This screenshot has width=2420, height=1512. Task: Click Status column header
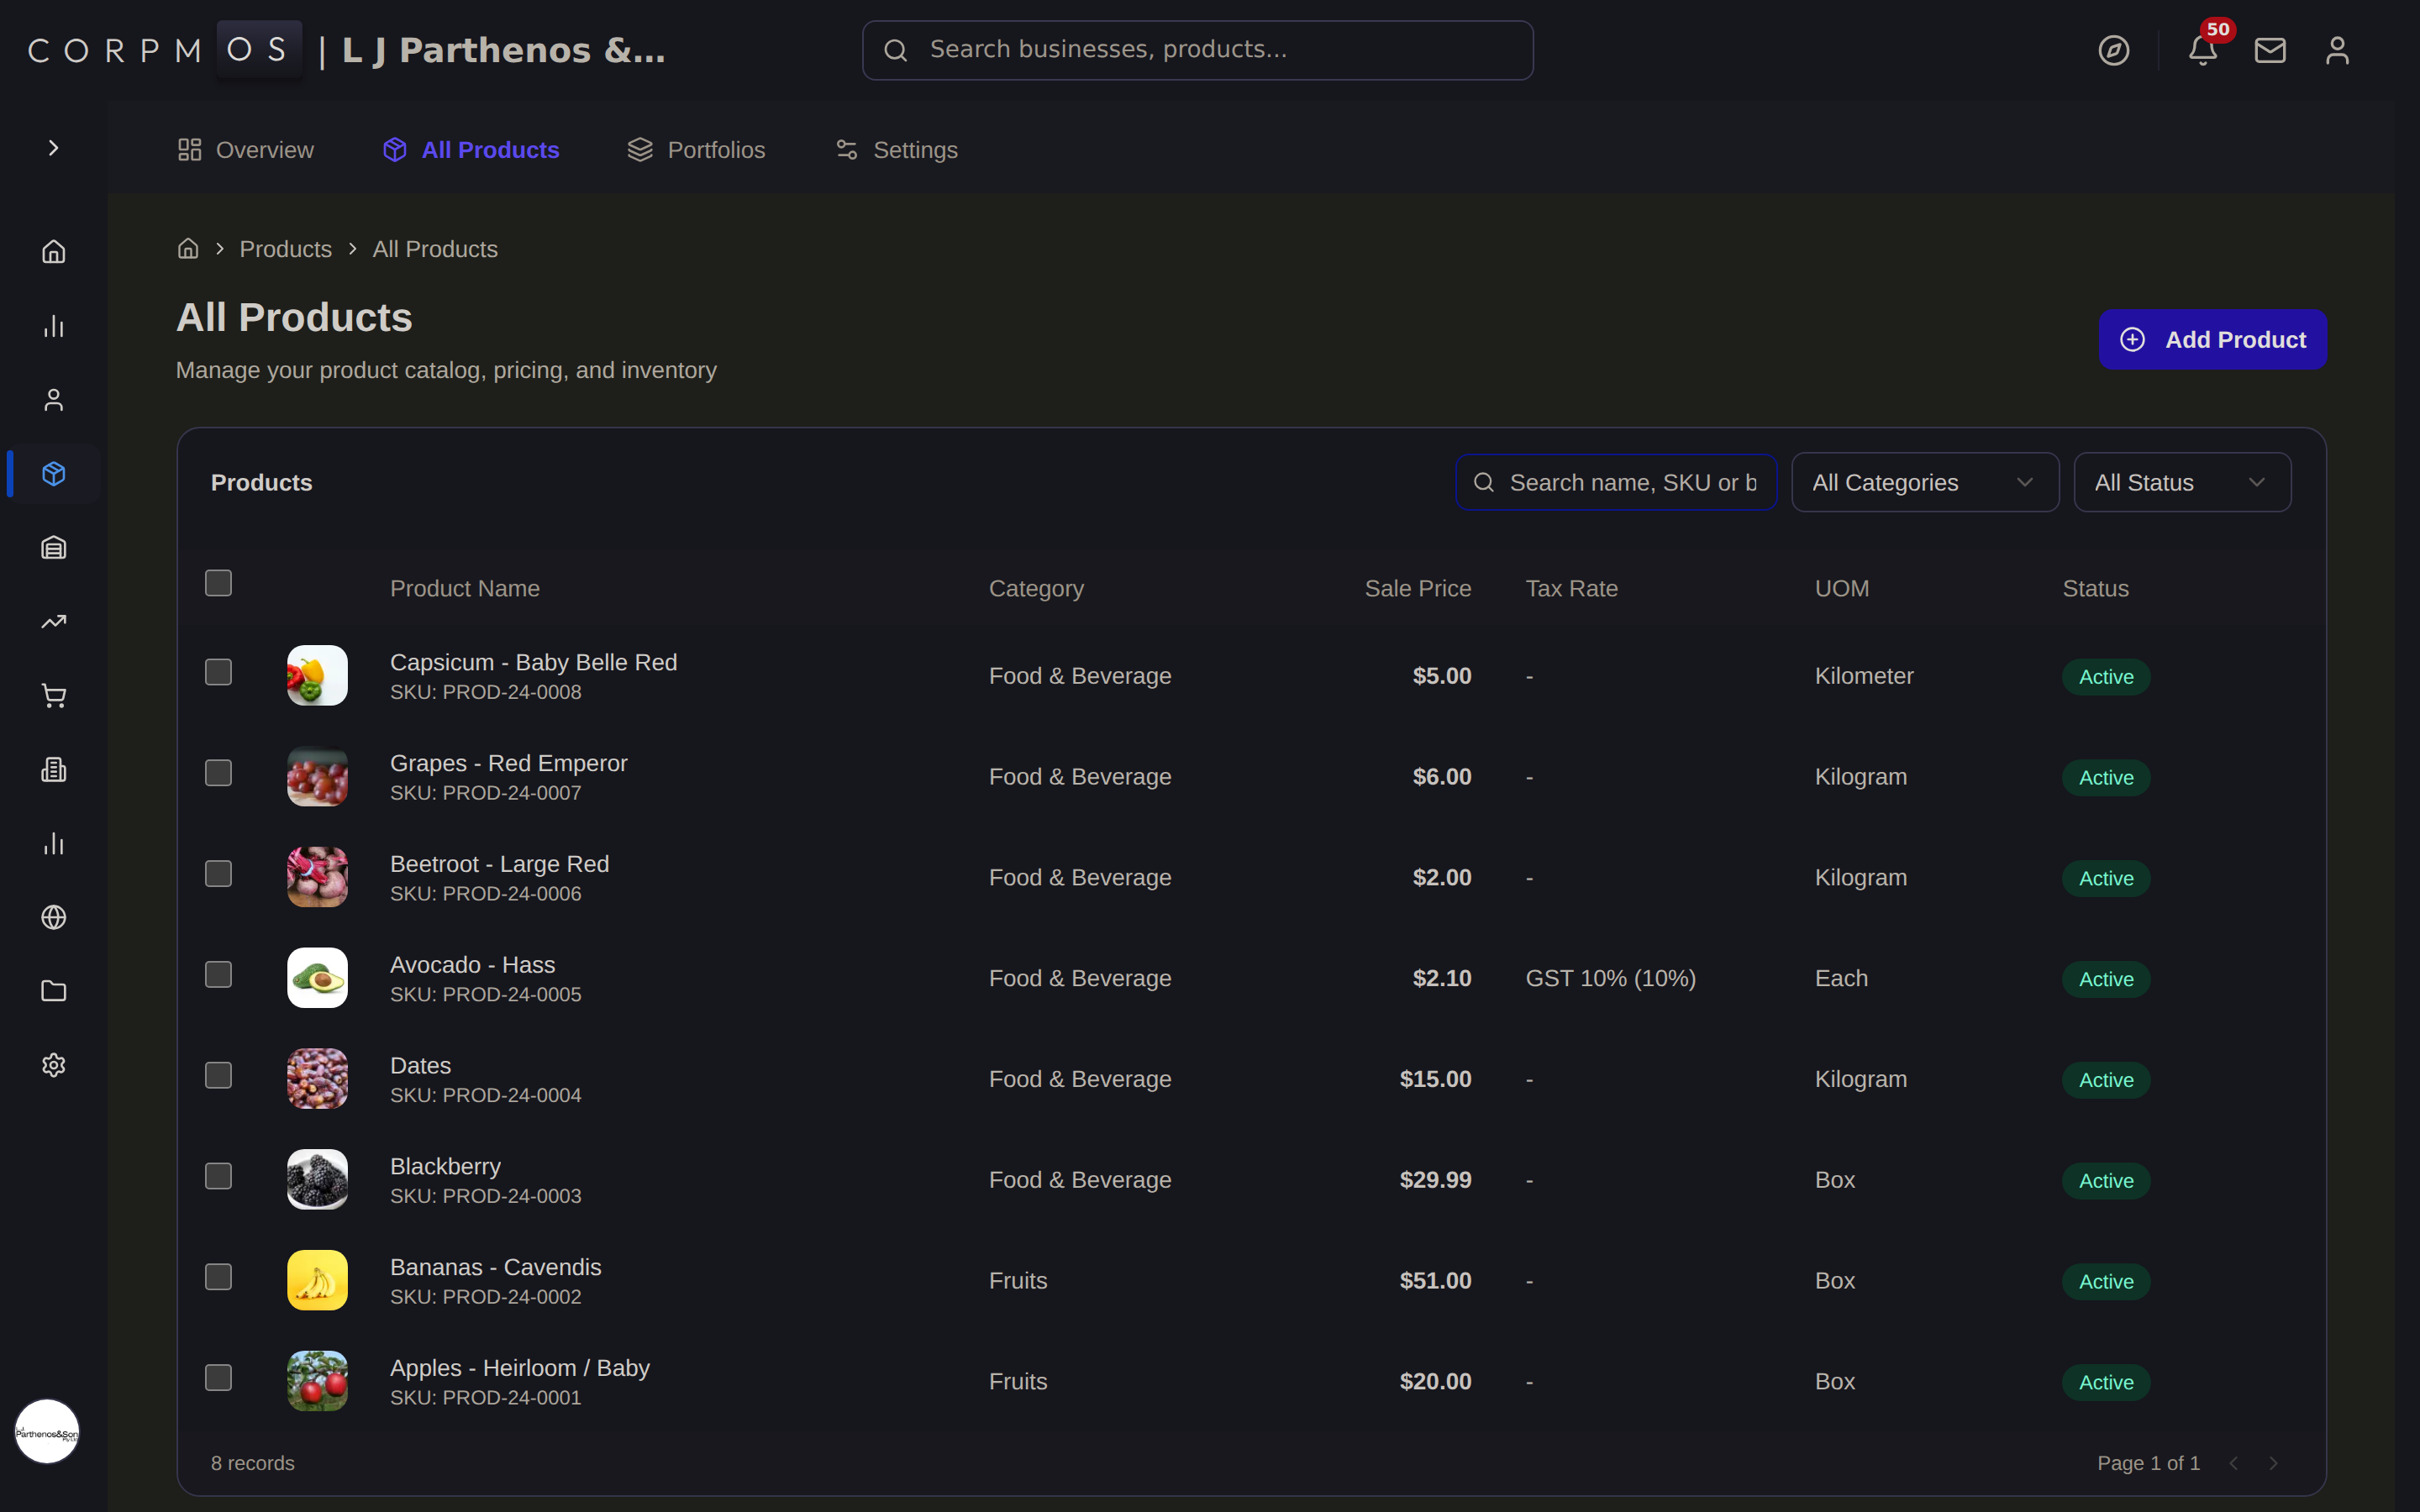pos(2095,589)
